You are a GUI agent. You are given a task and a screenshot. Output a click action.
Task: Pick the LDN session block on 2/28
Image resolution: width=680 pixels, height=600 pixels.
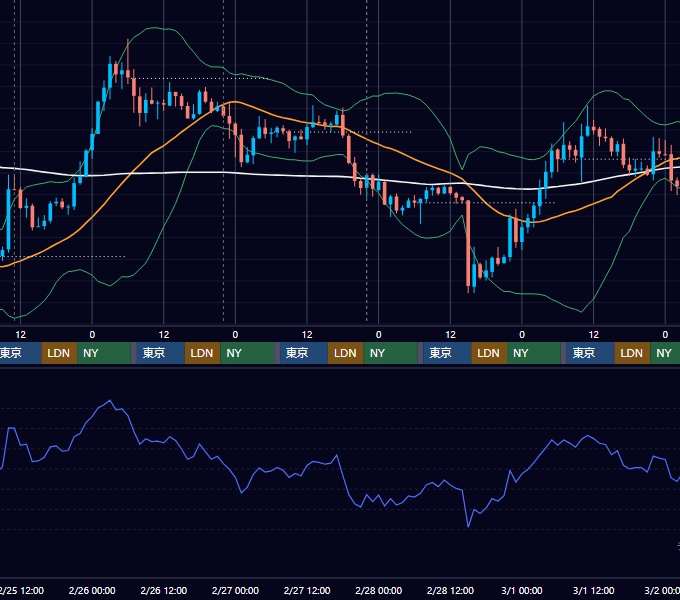(x=489, y=353)
